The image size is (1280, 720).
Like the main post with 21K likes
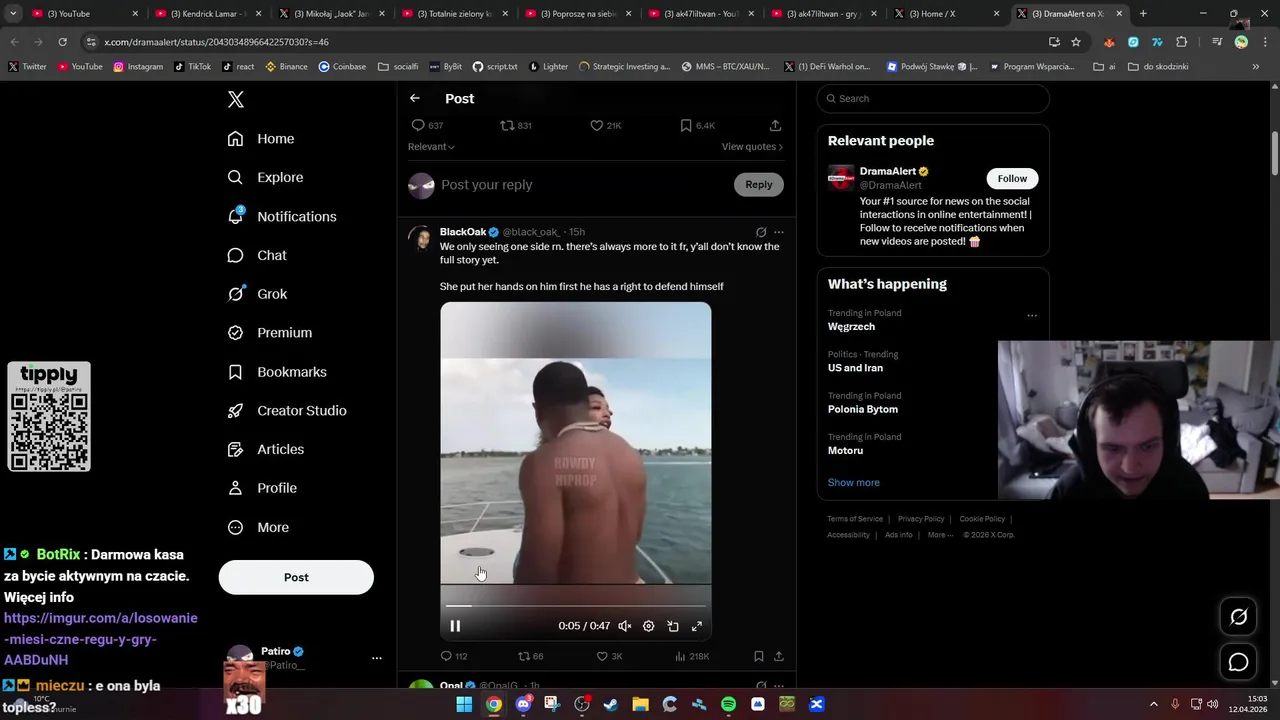pos(605,125)
